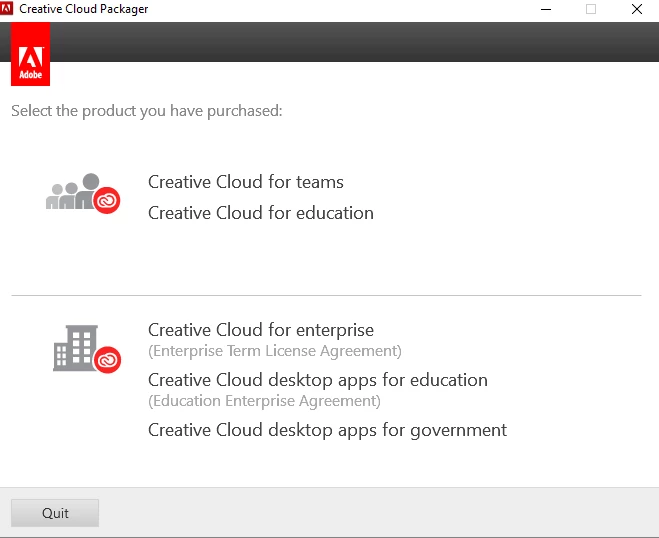This screenshot has height=538, width=659.
Task: Choose Creative Cloud desktop apps for government
Action: pos(327,430)
